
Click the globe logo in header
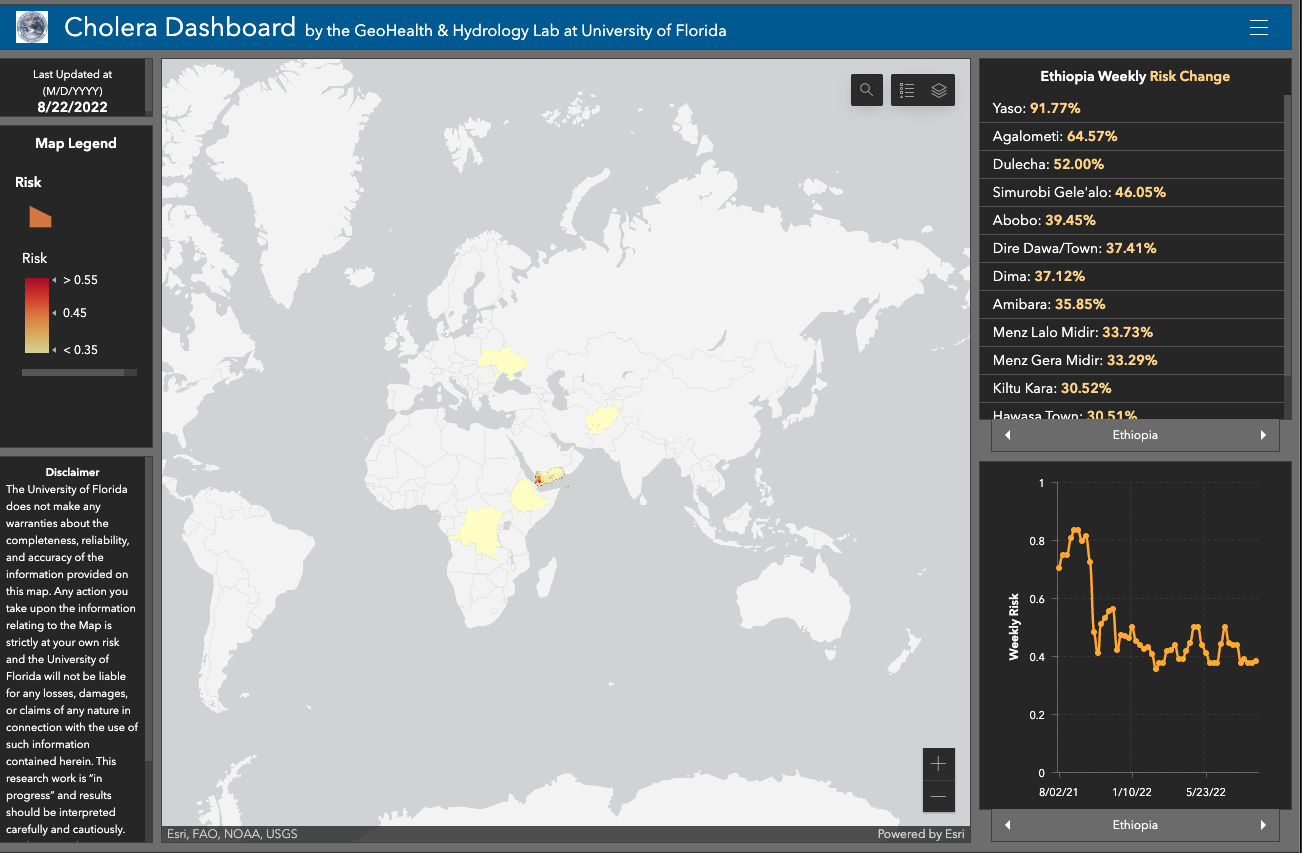point(31,28)
